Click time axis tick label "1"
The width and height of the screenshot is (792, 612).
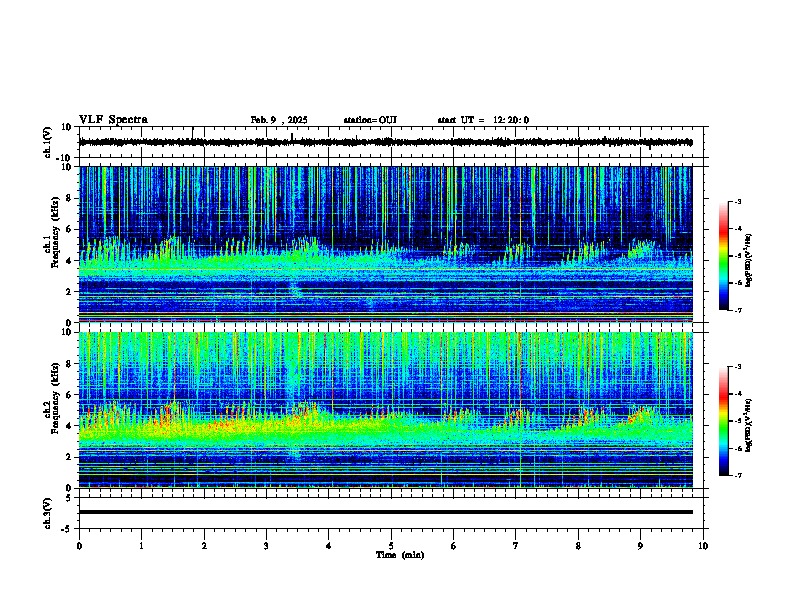pos(141,546)
